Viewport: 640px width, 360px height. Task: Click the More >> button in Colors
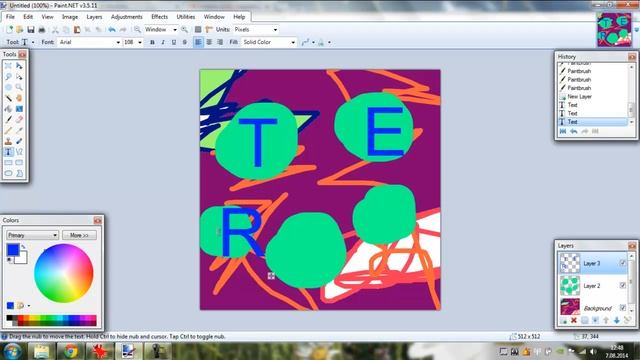pyautogui.click(x=79, y=235)
